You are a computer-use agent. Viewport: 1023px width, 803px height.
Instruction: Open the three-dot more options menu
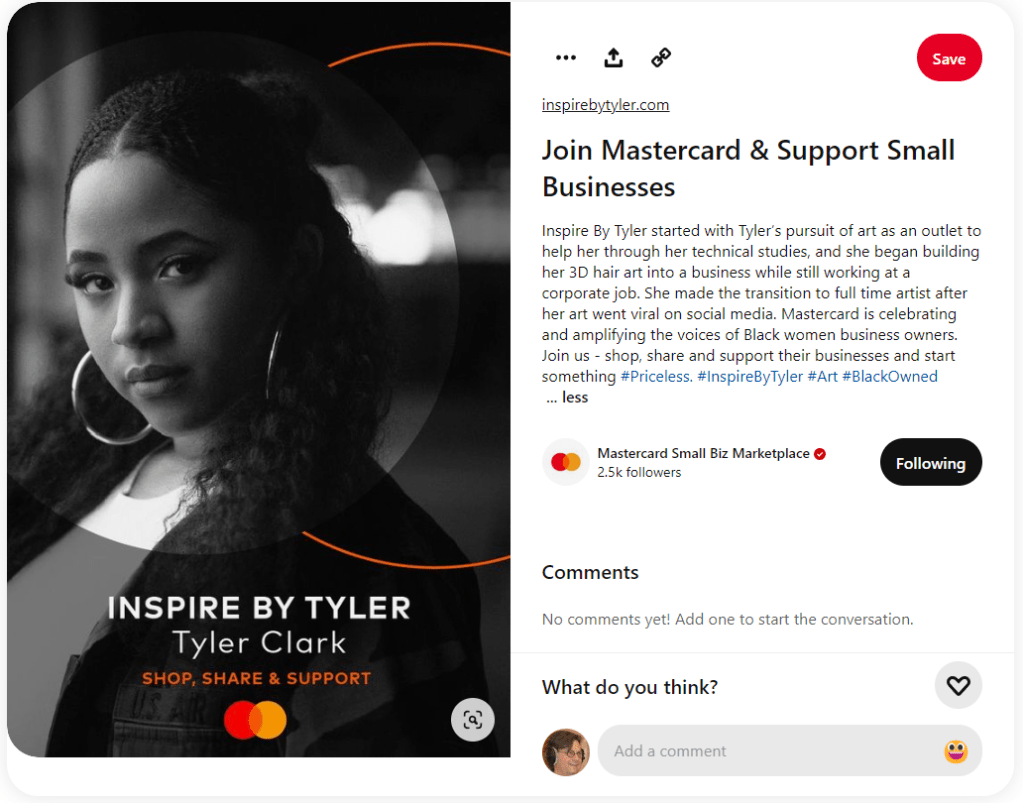(566, 58)
